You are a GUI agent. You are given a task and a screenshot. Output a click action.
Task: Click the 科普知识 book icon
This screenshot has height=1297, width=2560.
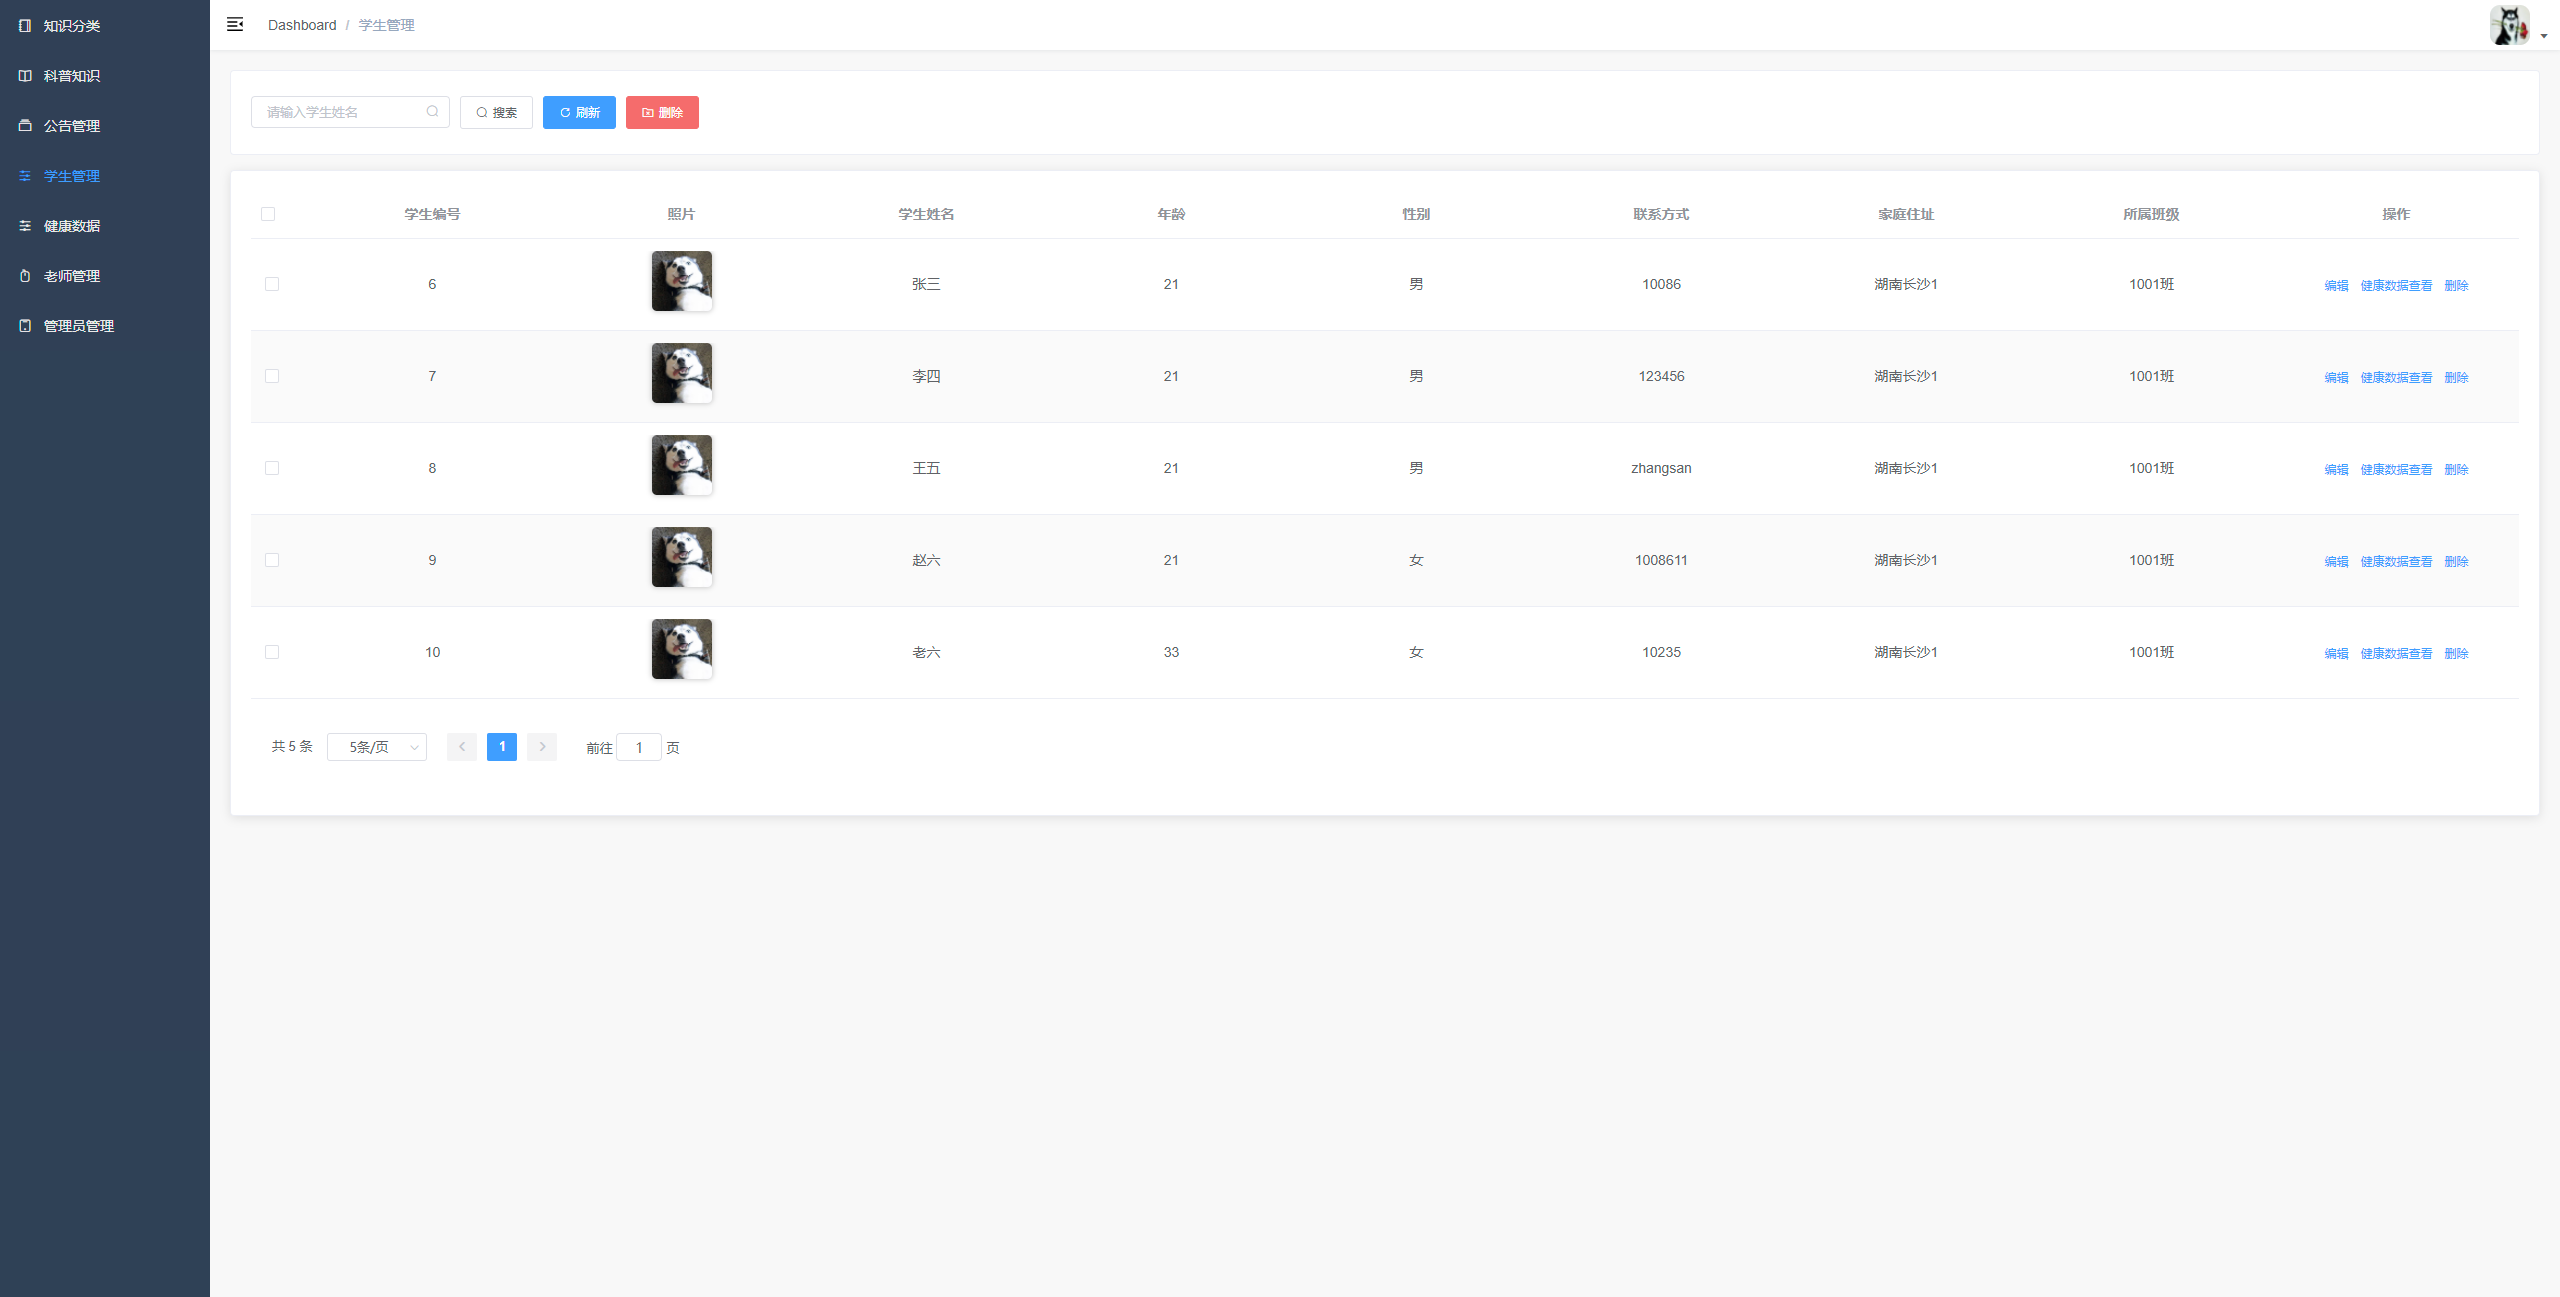[x=25, y=76]
